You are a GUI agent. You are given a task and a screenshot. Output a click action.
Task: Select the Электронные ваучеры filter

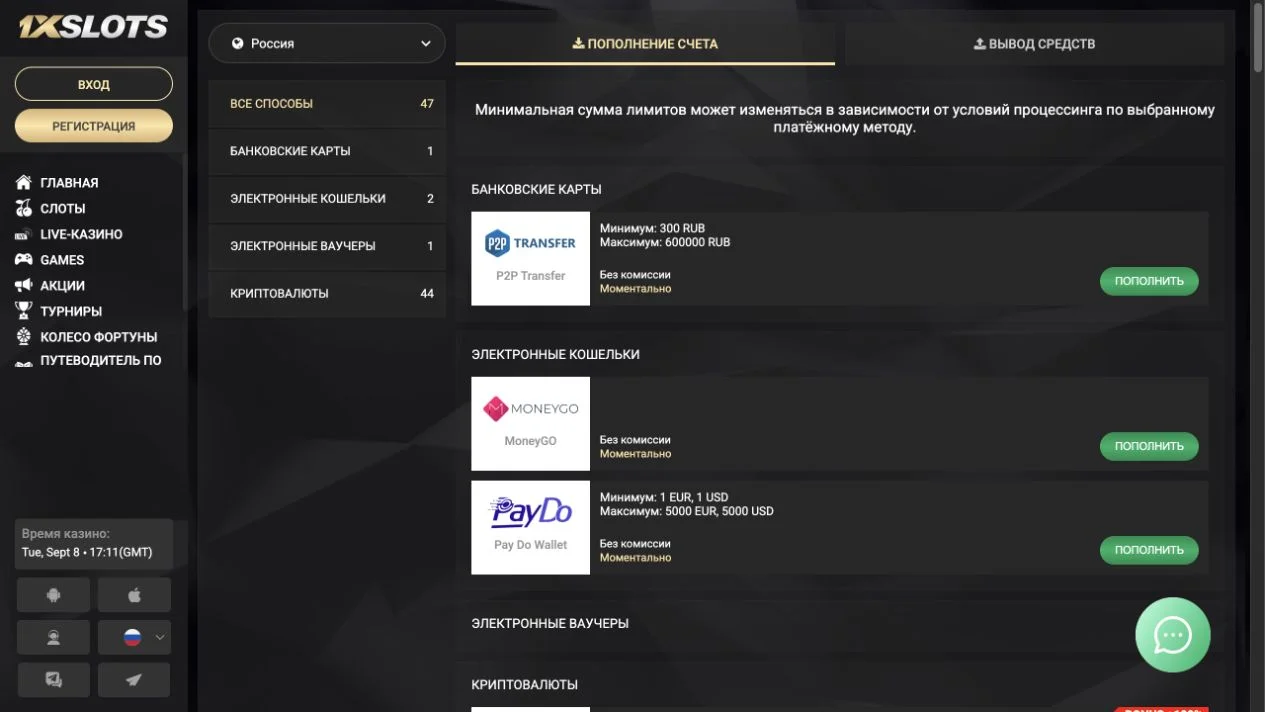pyautogui.click(x=327, y=246)
